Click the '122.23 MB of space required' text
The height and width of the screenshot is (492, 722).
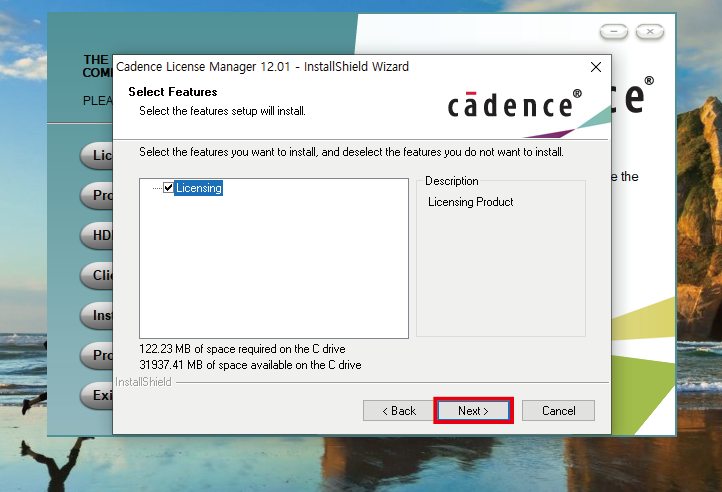click(242, 349)
